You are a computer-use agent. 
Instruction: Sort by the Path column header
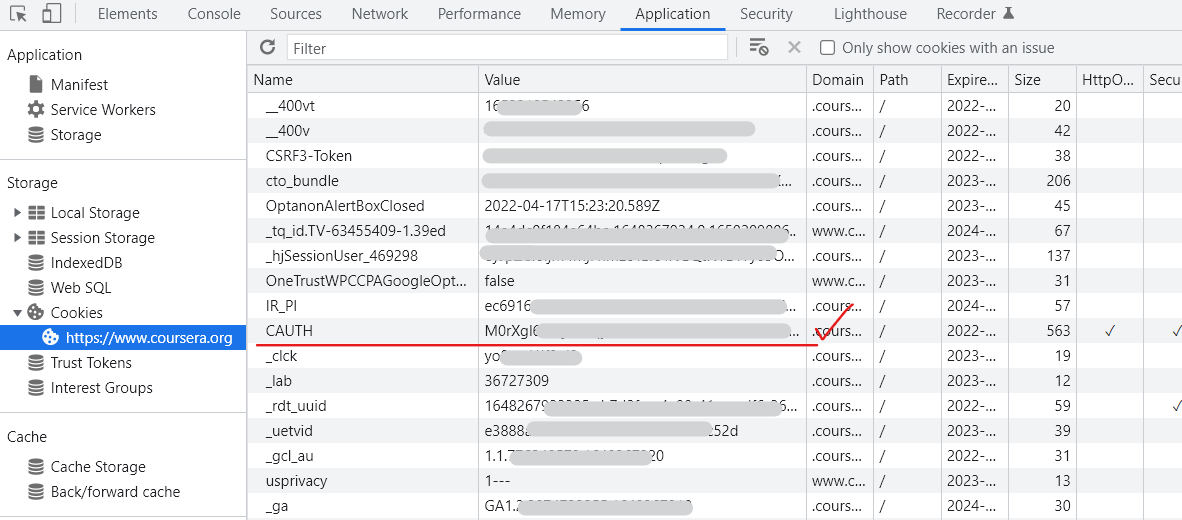click(907, 79)
